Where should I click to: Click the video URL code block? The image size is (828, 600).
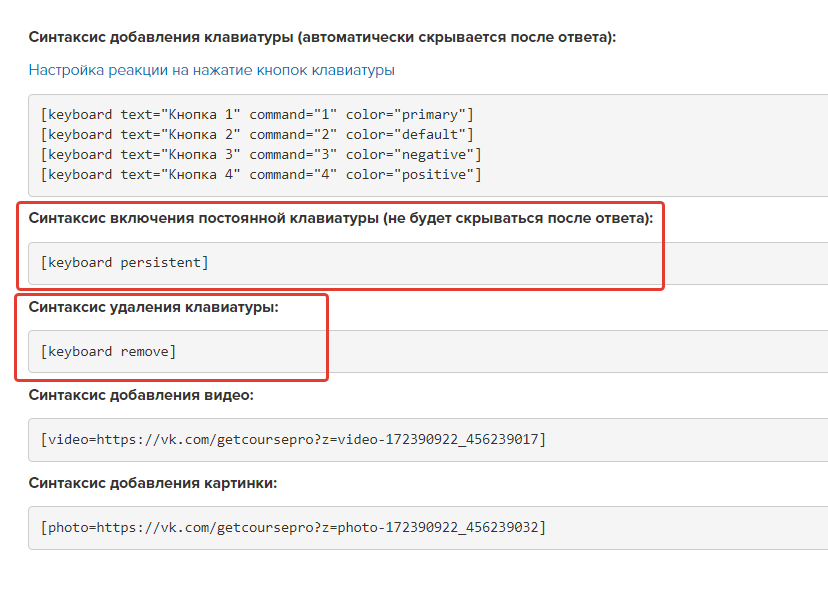pos(428,440)
